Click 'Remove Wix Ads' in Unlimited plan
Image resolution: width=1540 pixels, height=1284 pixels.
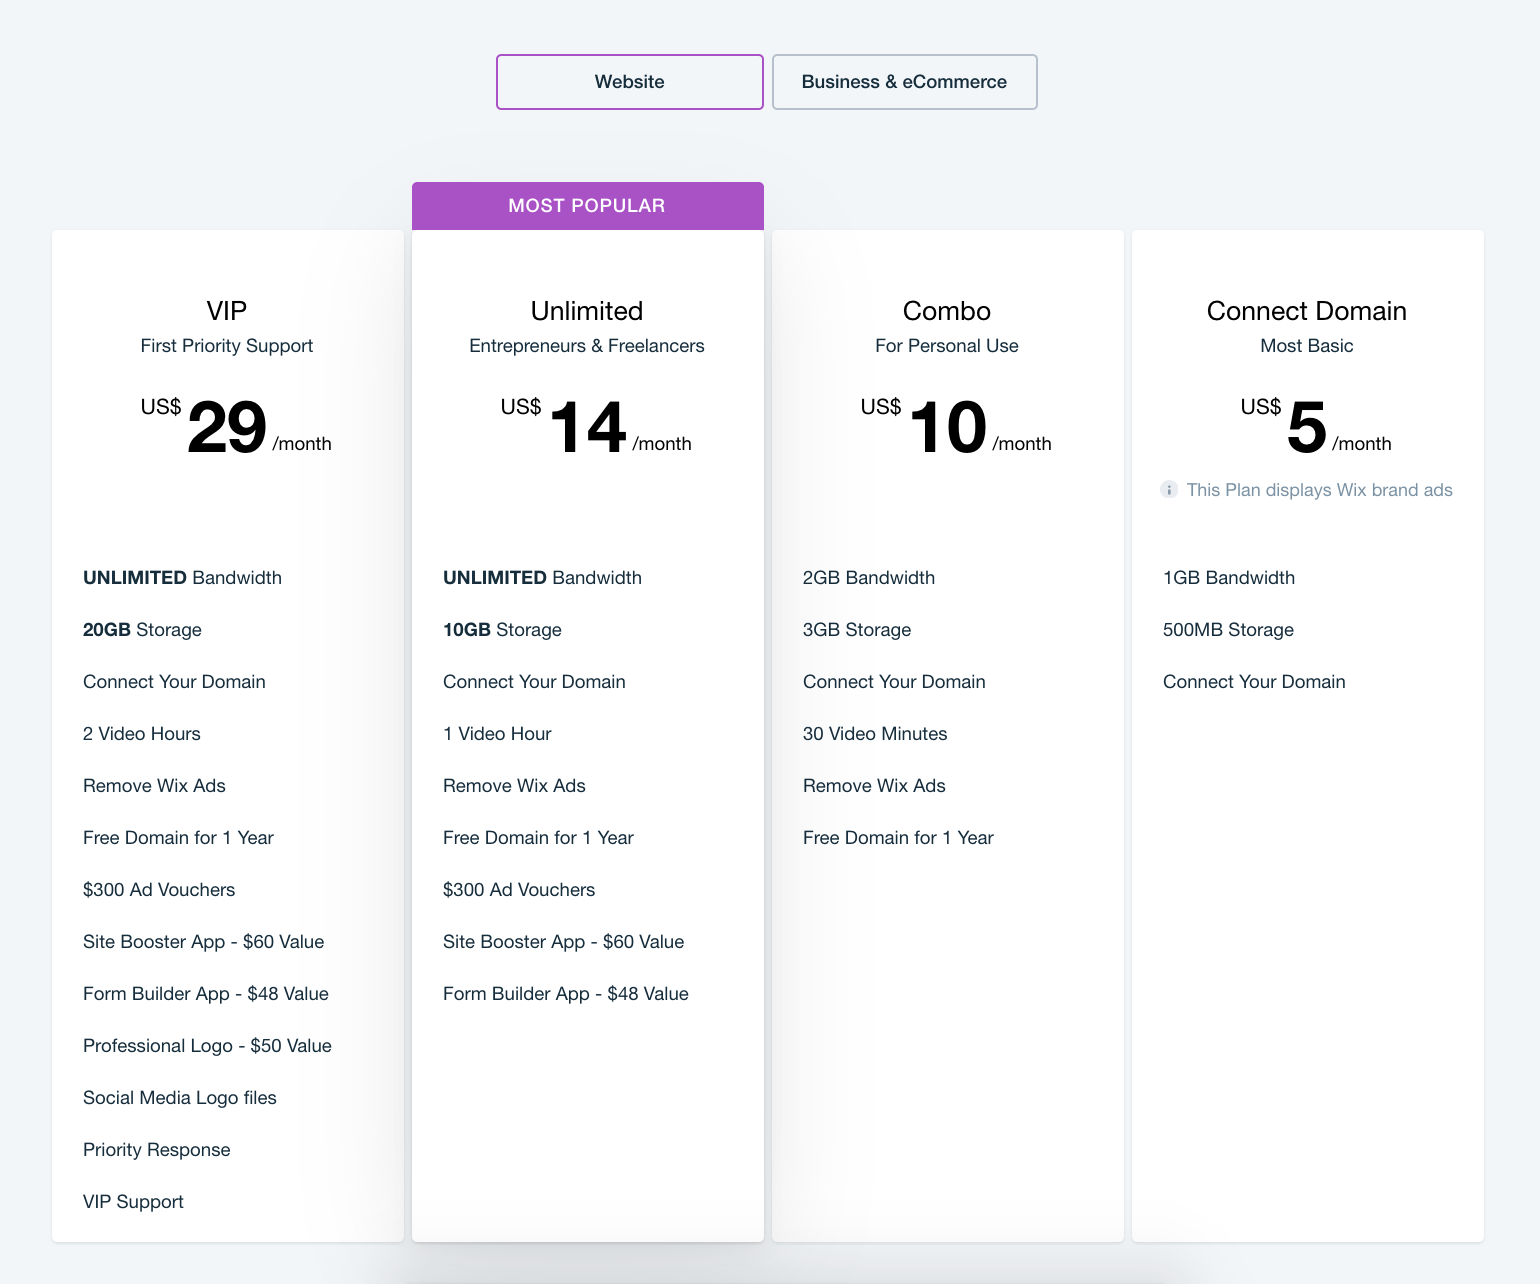tap(514, 786)
